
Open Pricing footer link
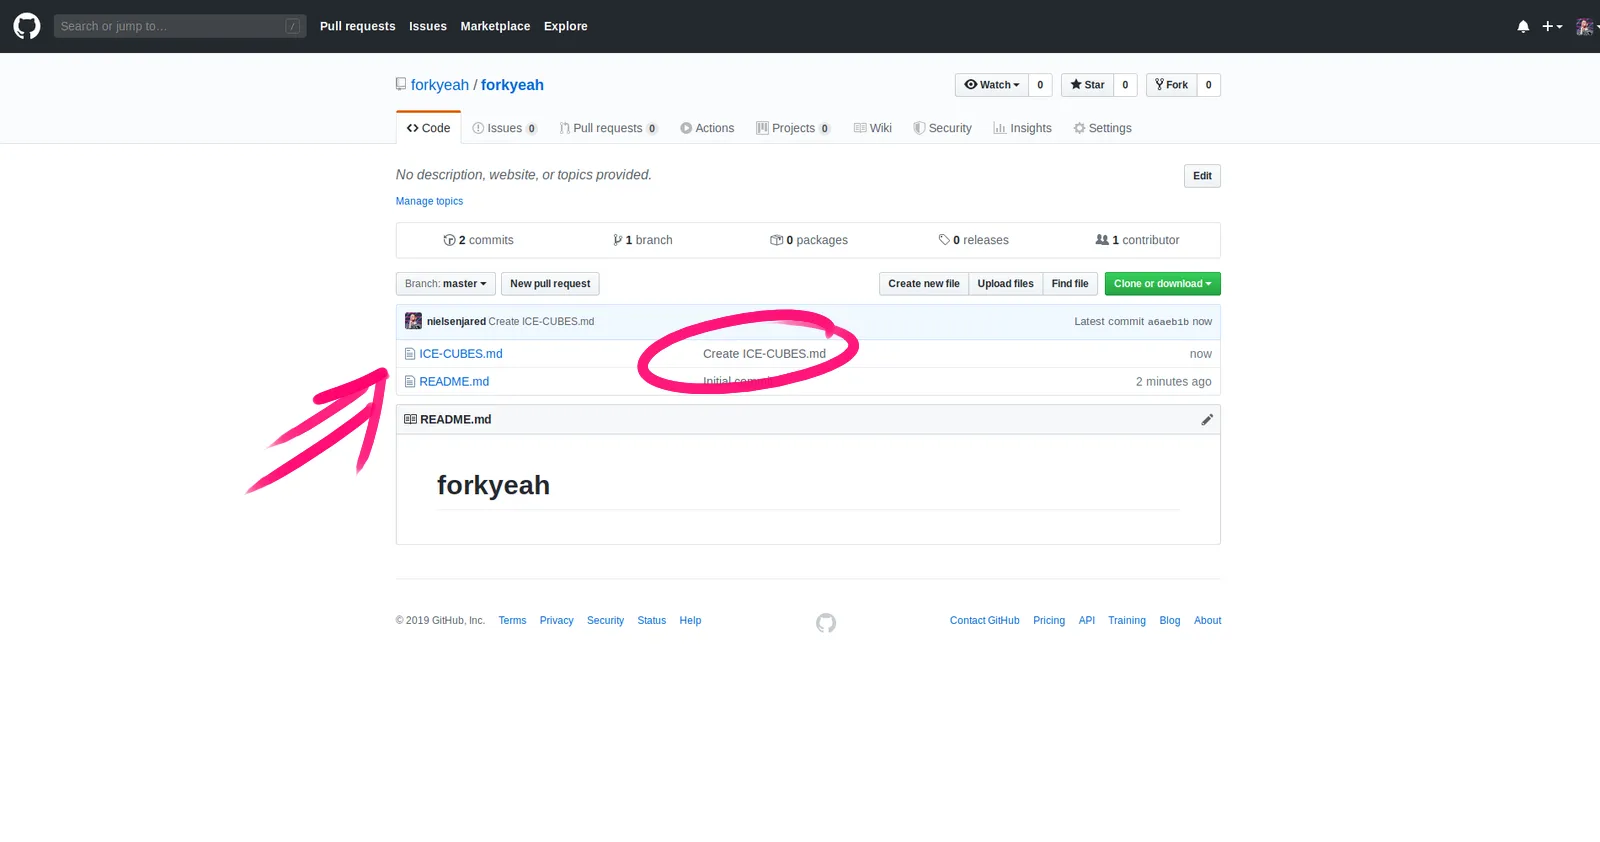coord(1049,621)
